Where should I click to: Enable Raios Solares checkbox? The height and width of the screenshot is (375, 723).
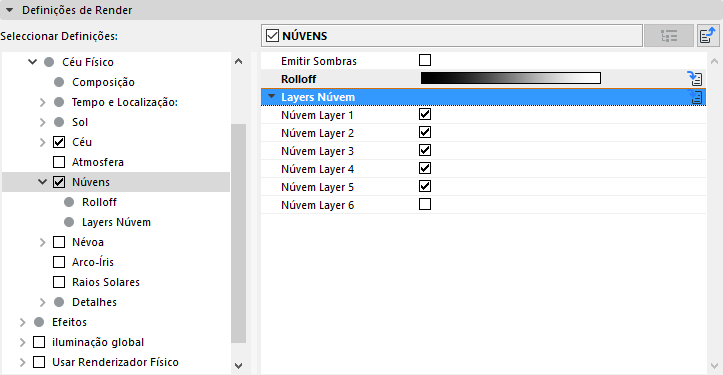pos(59,282)
